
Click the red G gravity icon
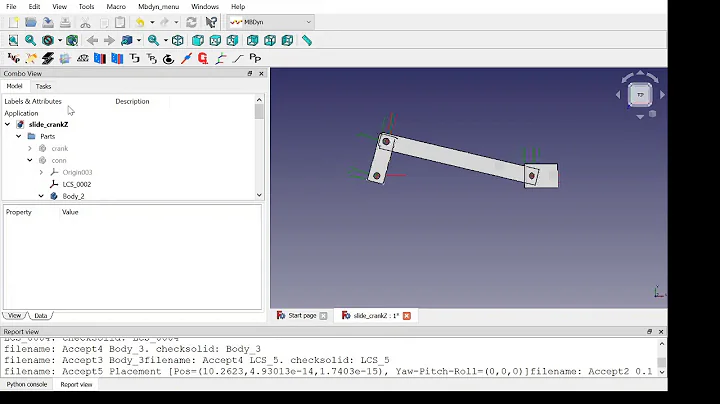coord(203,58)
